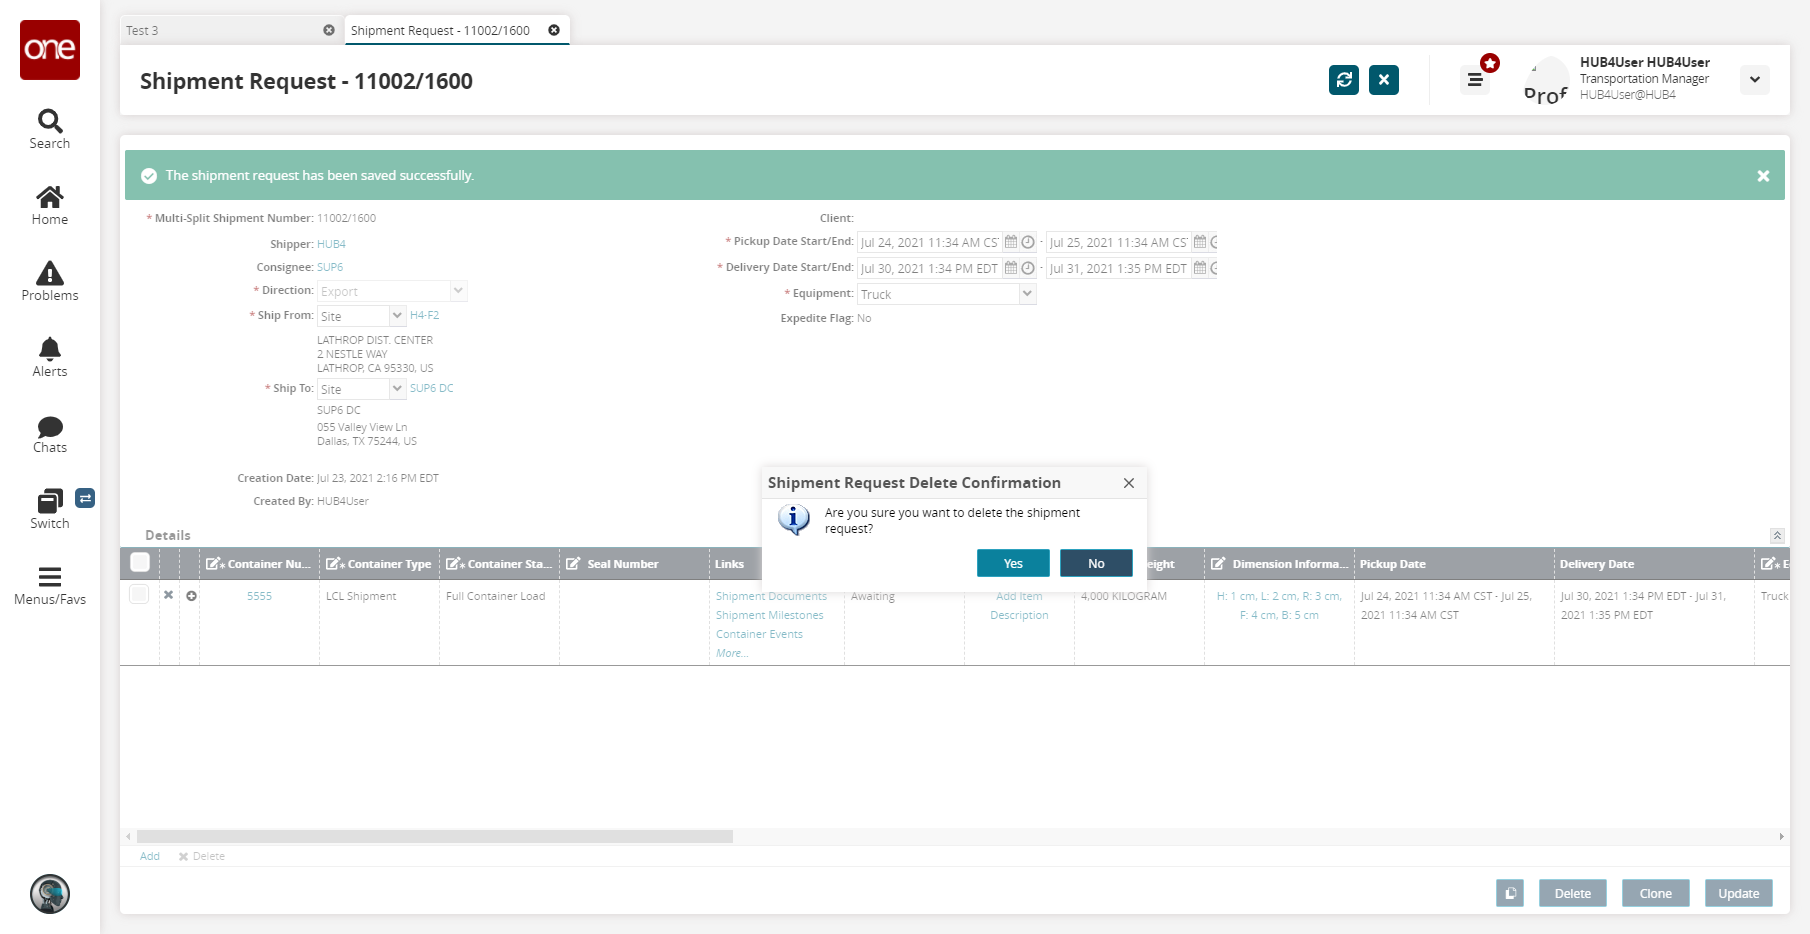Open calendar for Delivery Date end
Image resolution: width=1810 pixels, height=934 pixels.
(1200, 268)
